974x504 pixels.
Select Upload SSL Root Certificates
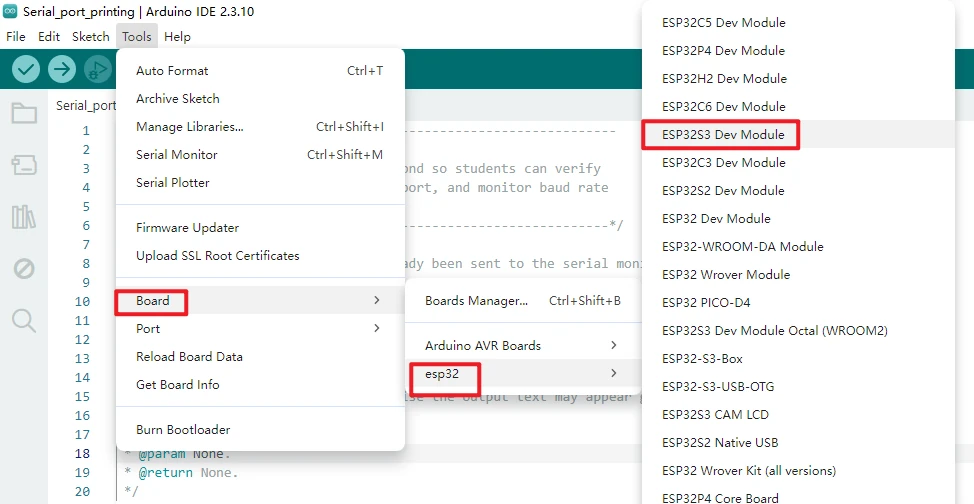[260, 255]
